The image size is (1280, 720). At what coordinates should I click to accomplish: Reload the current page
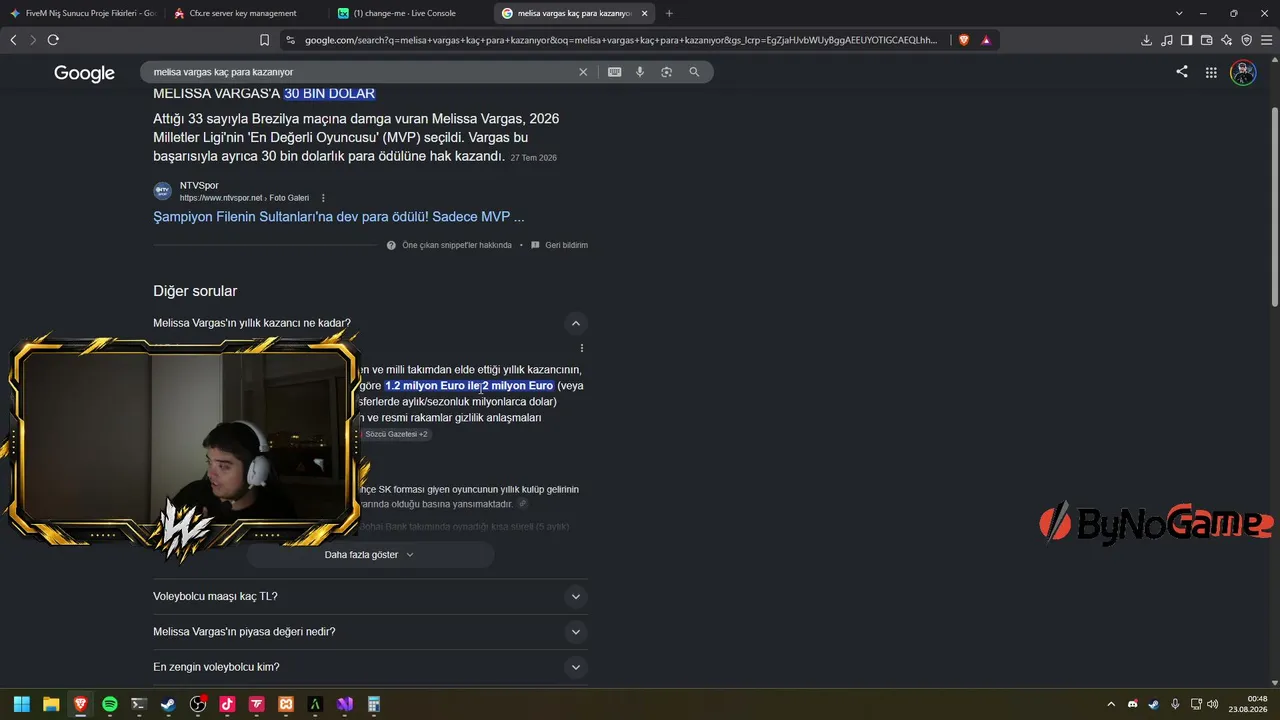coord(53,40)
